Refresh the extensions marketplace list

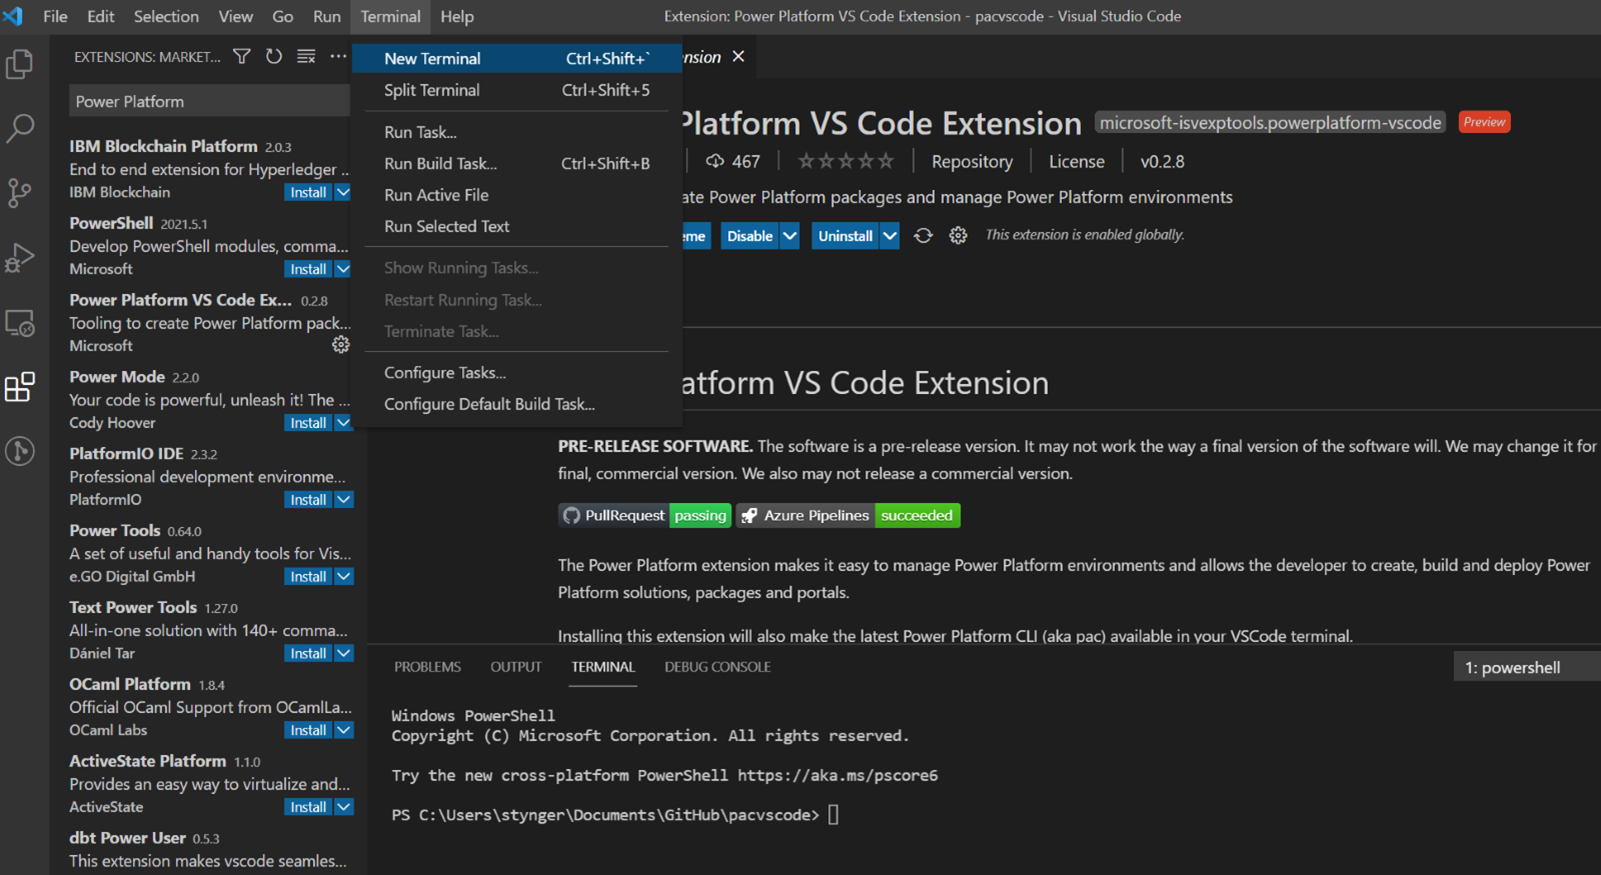pyautogui.click(x=274, y=57)
